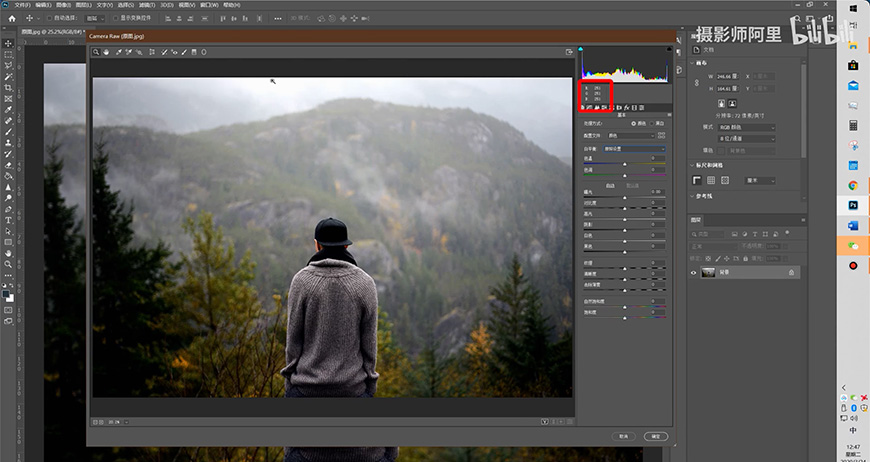Adjust the Saturation slider handle
Screen dimensions: 870x462
(x=625, y=318)
